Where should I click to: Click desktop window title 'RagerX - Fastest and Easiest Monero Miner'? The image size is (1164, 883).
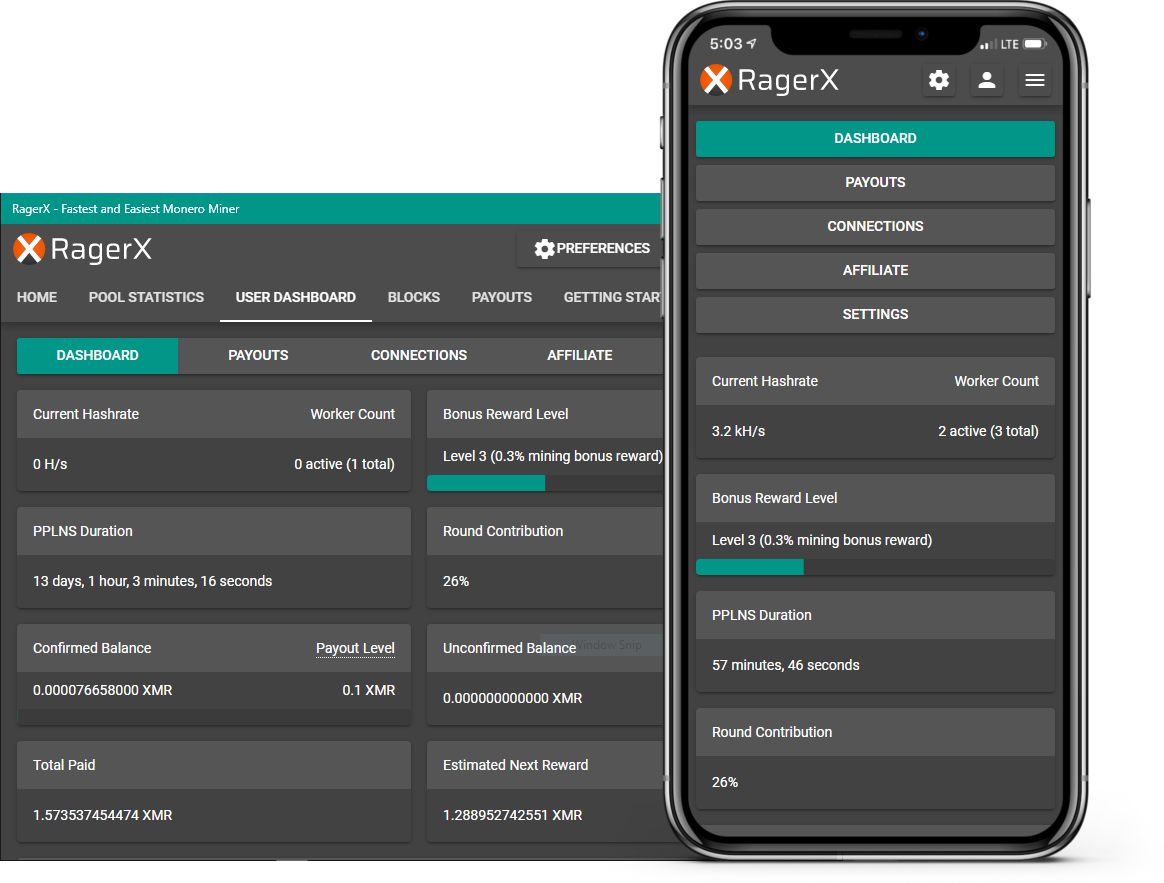click(125, 209)
